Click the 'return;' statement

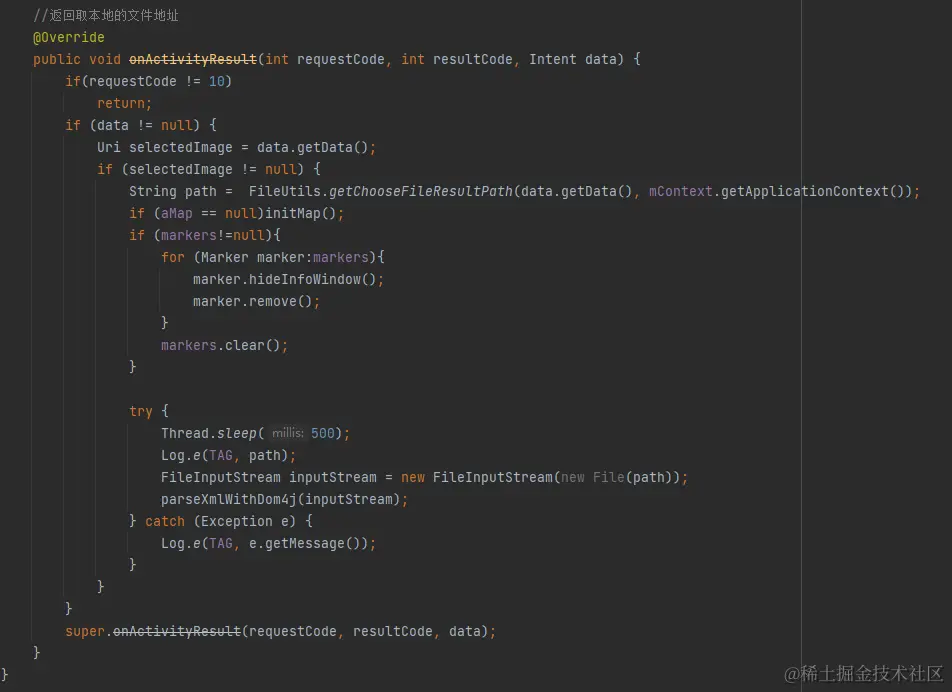tap(124, 103)
